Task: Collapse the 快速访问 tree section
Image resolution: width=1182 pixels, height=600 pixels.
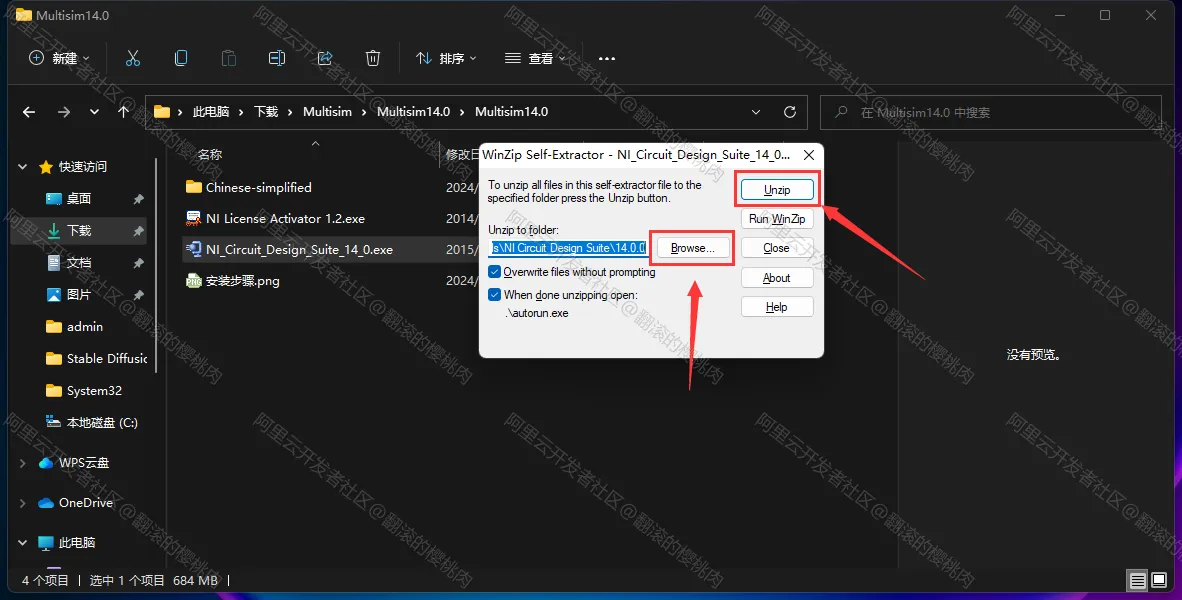Action: pyautogui.click(x=23, y=167)
